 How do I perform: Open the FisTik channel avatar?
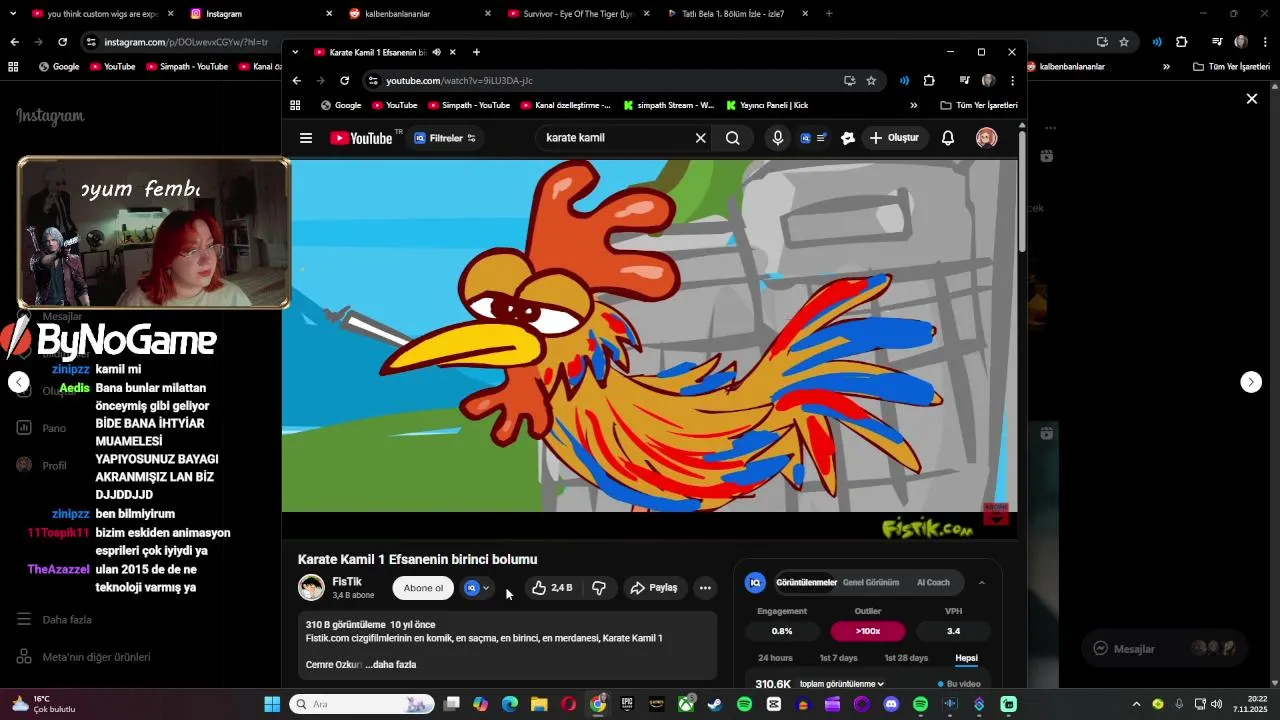point(312,588)
